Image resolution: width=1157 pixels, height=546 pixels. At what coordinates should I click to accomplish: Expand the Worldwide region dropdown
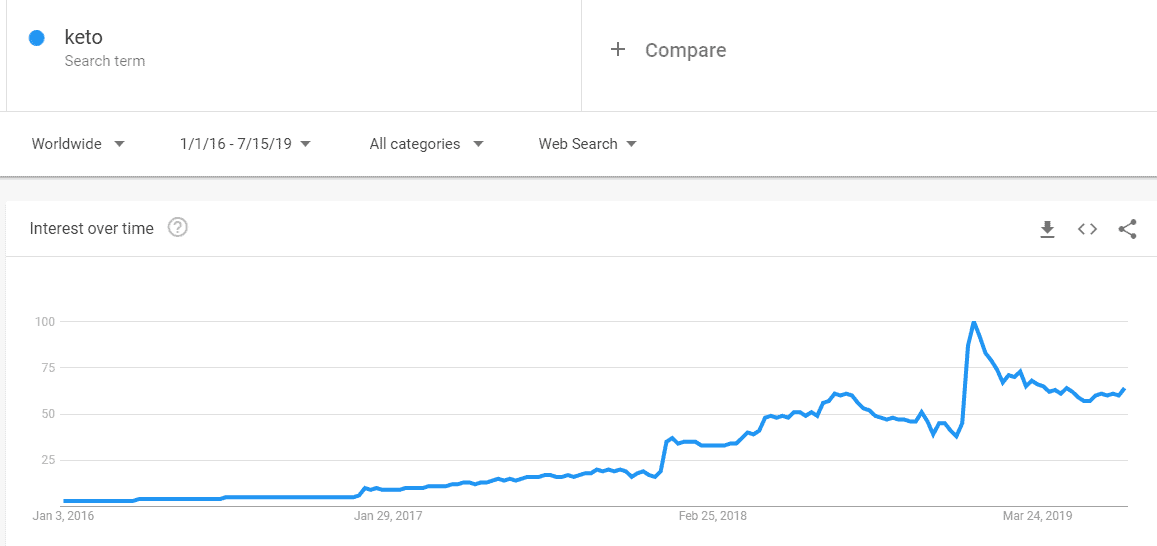pyautogui.click(x=78, y=144)
